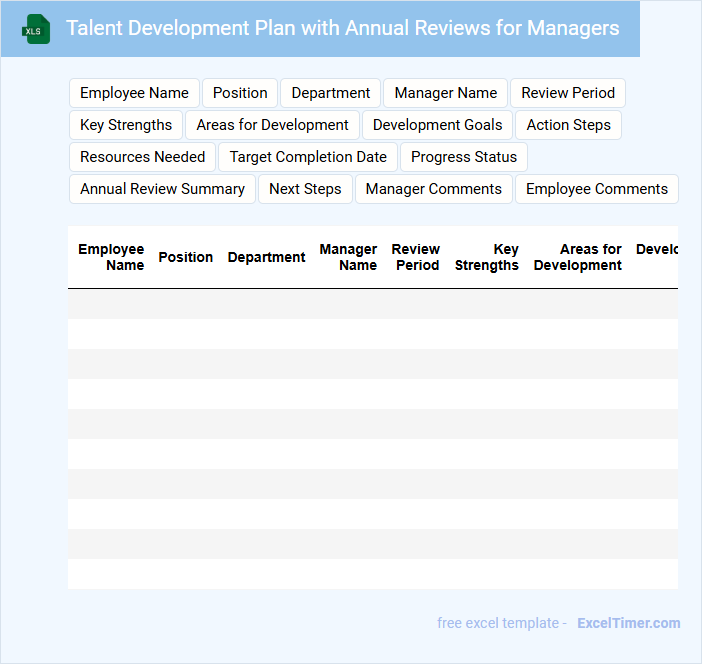
Task: Open the ExcelTimer.com link
Action: (628, 623)
